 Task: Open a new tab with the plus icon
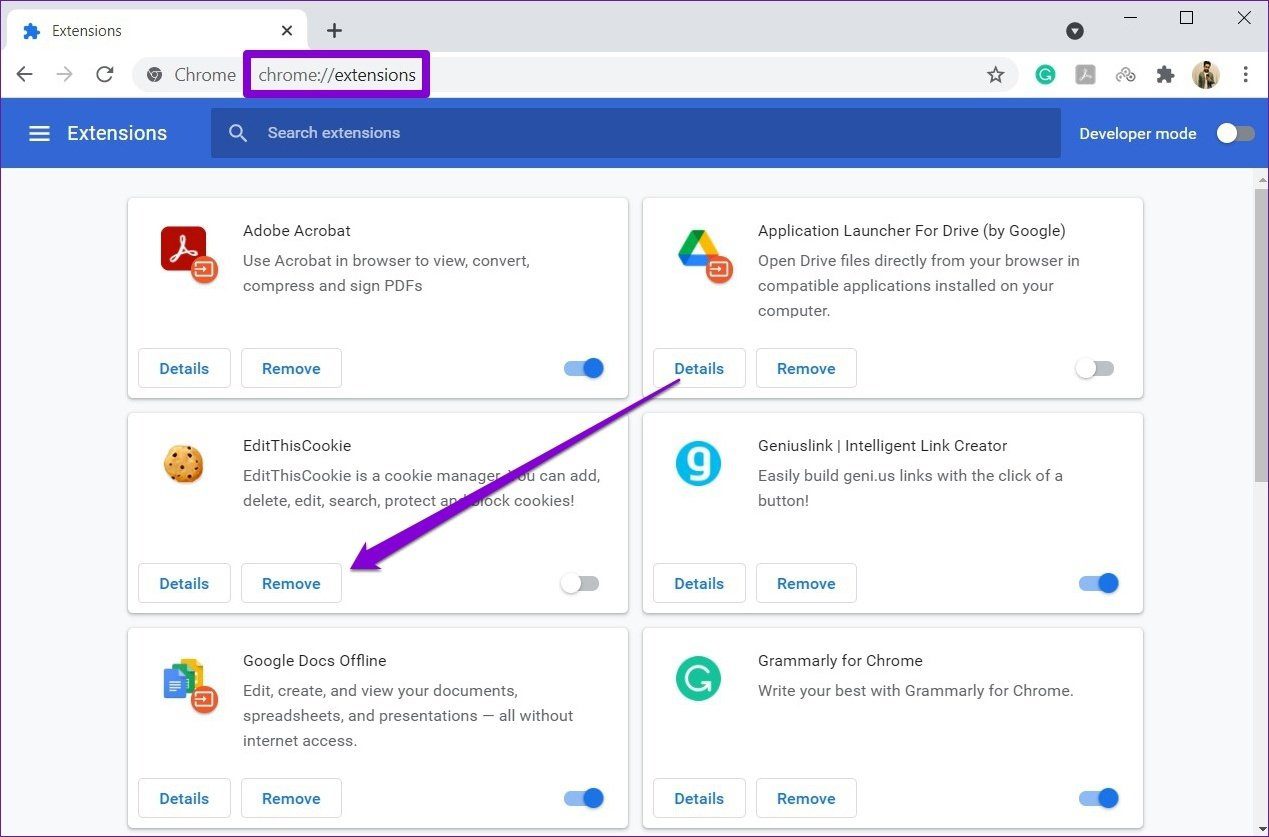point(334,31)
